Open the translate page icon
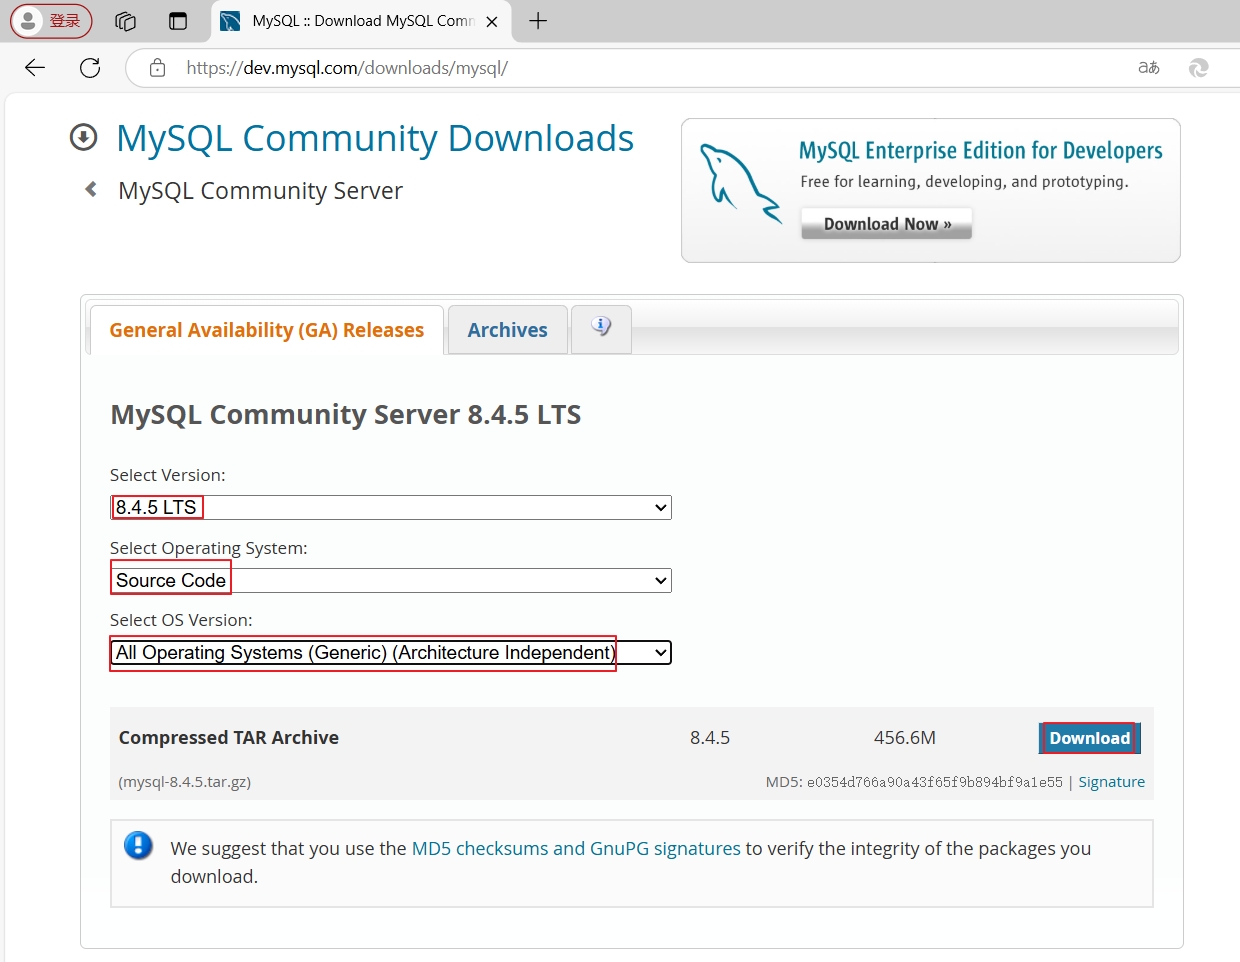The height and width of the screenshot is (962, 1240). tap(1149, 68)
